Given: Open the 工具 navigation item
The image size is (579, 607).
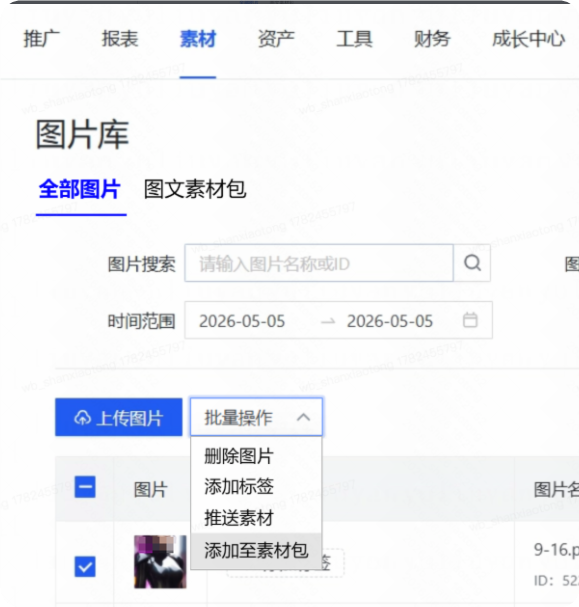Looking at the screenshot, I should (x=354, y=39).
